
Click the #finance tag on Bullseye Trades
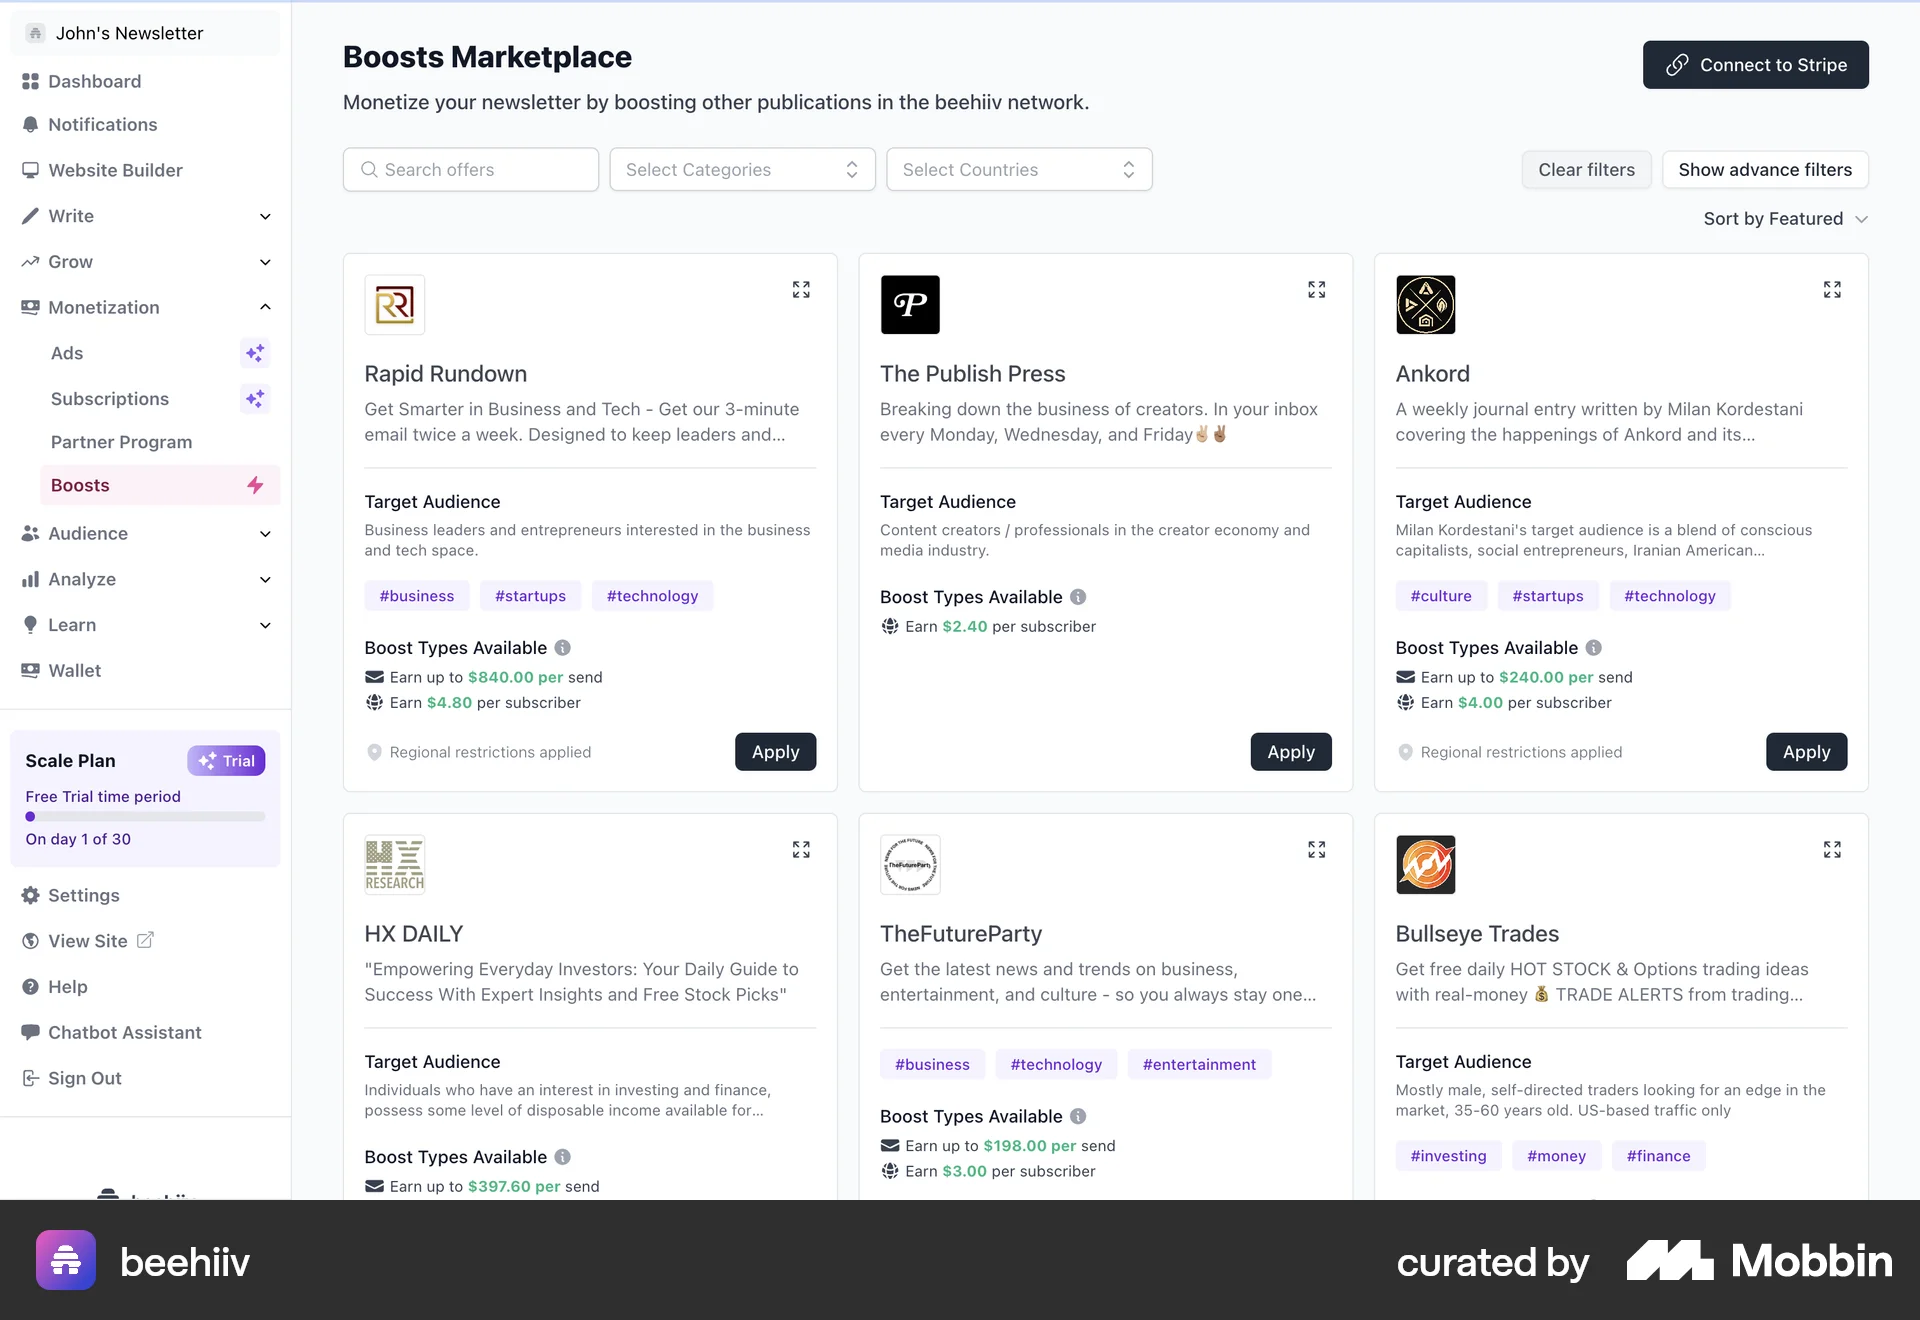click(x=1658, y=1156)
